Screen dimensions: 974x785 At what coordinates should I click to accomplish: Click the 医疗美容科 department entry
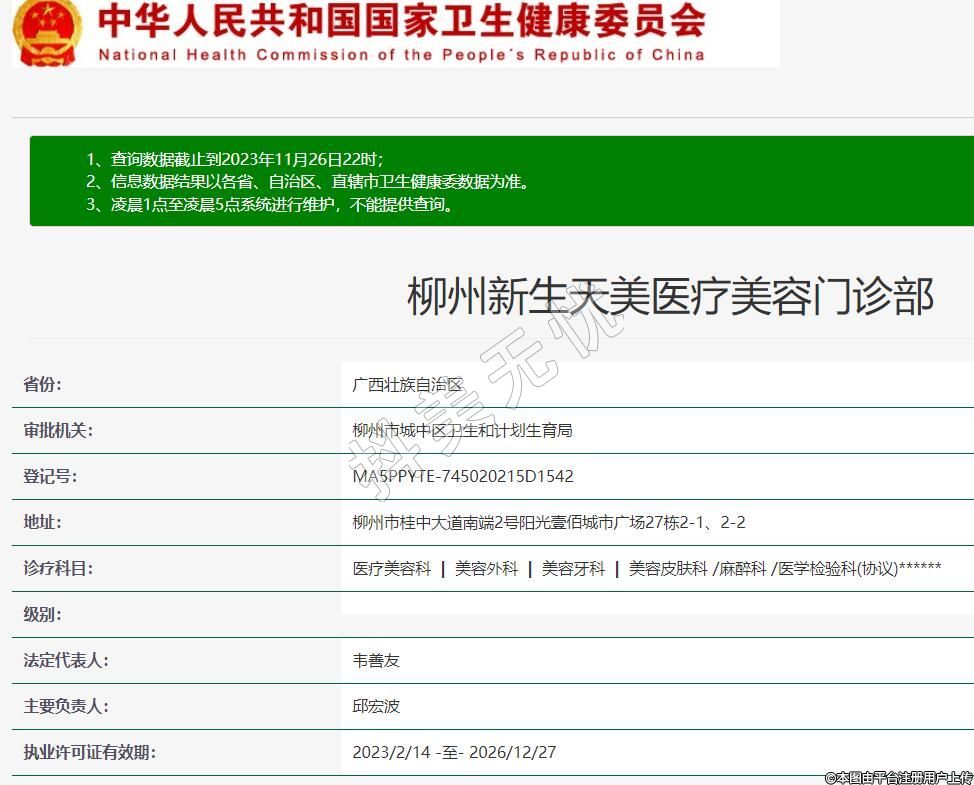coord(392,569)
